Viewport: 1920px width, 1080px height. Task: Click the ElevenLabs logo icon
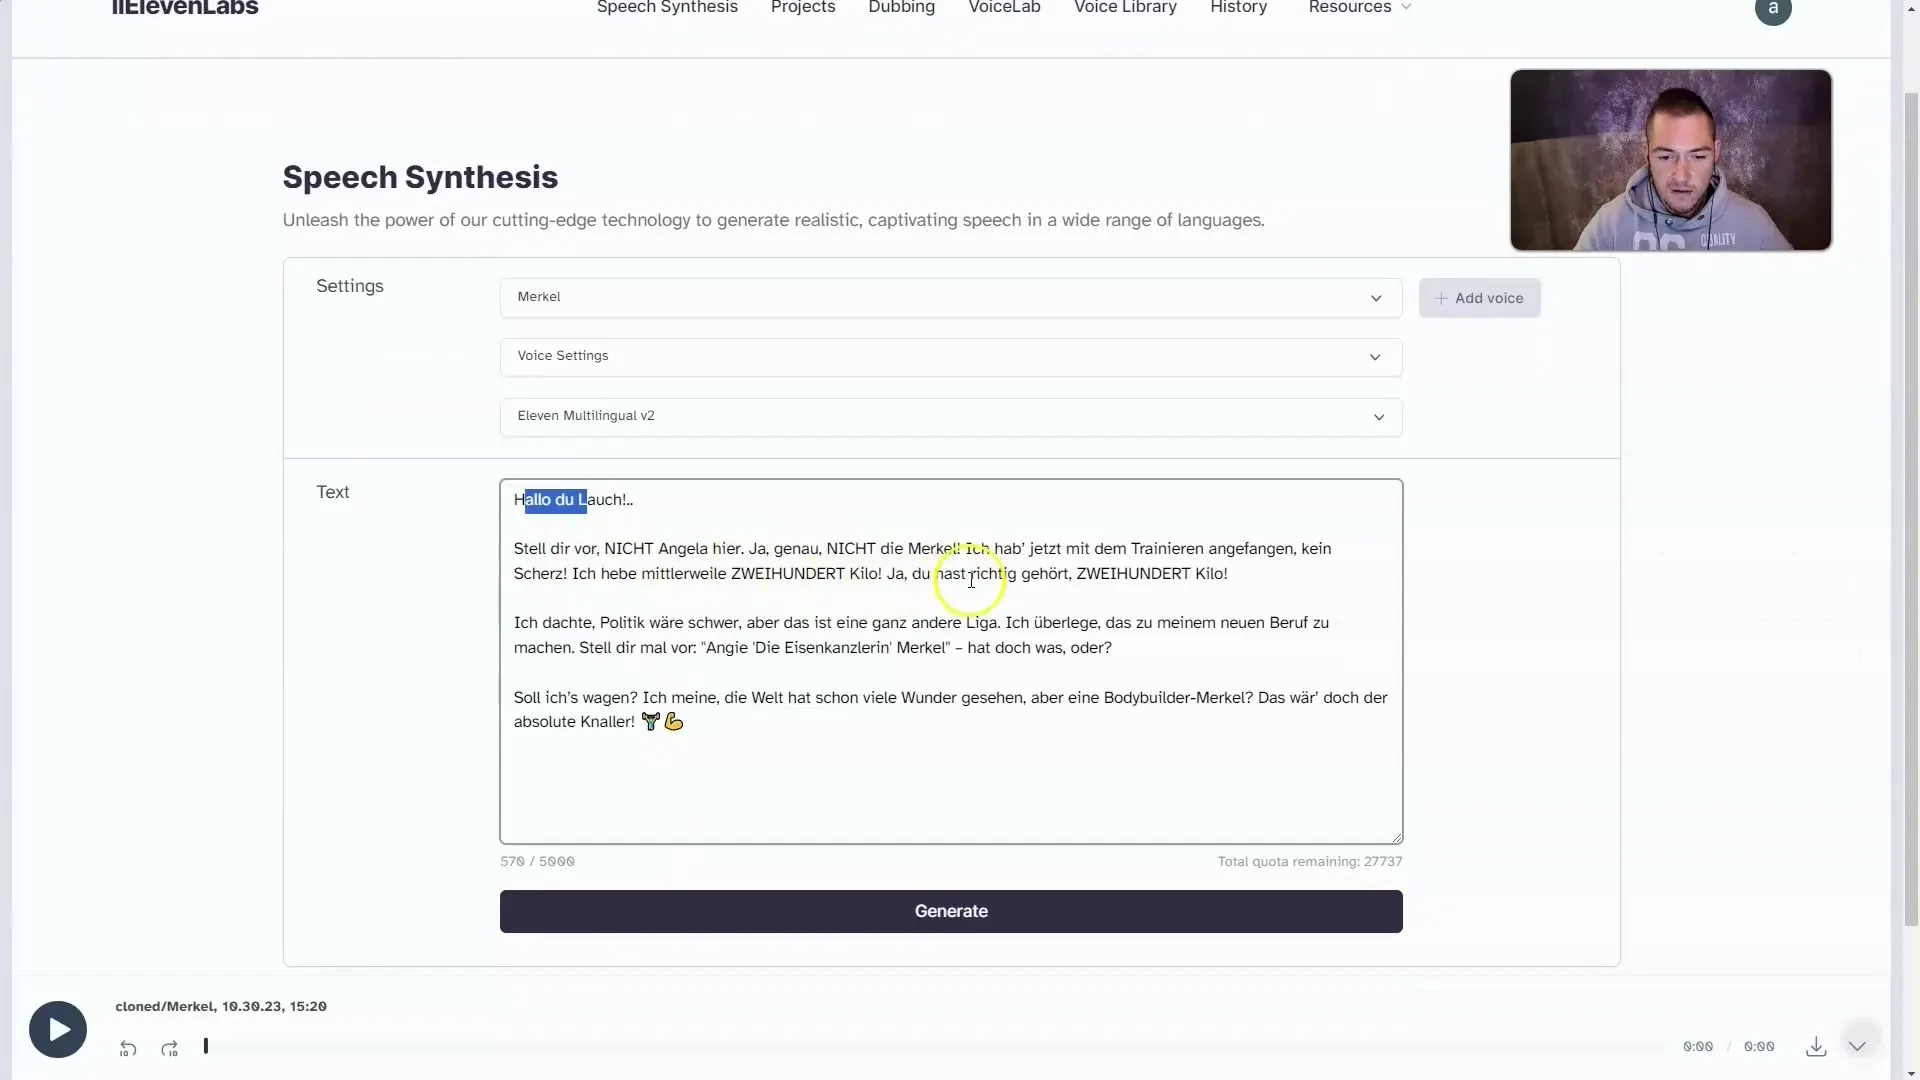click(x=185, y=9)
